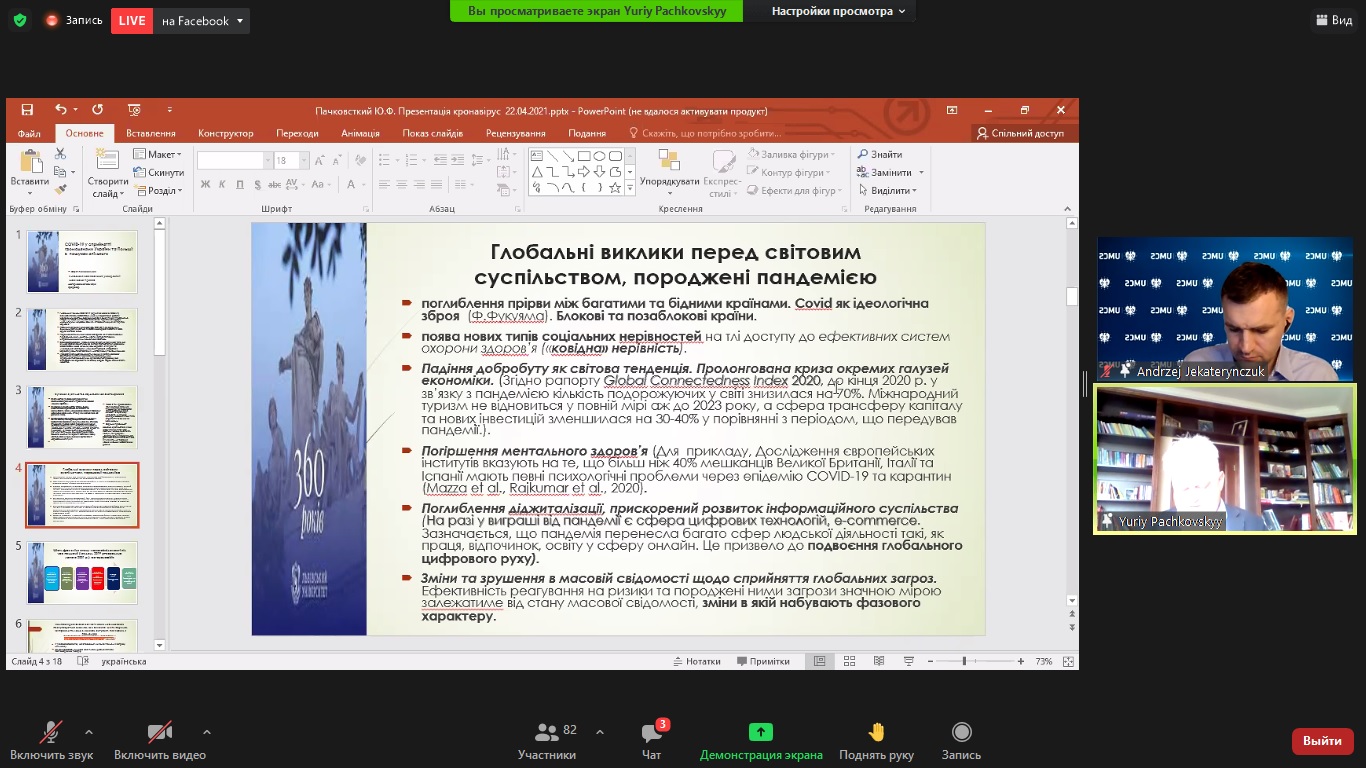Open Замінити replace dropdown arrow

point(922,172)
